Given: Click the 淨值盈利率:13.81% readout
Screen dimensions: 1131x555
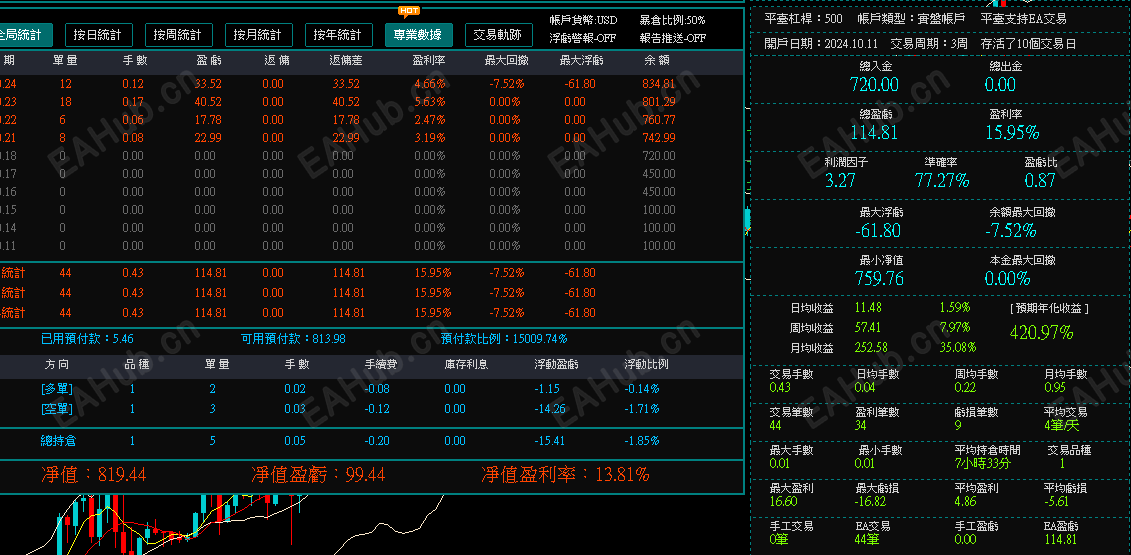Looking at the screenshot, I should [566, 475].
